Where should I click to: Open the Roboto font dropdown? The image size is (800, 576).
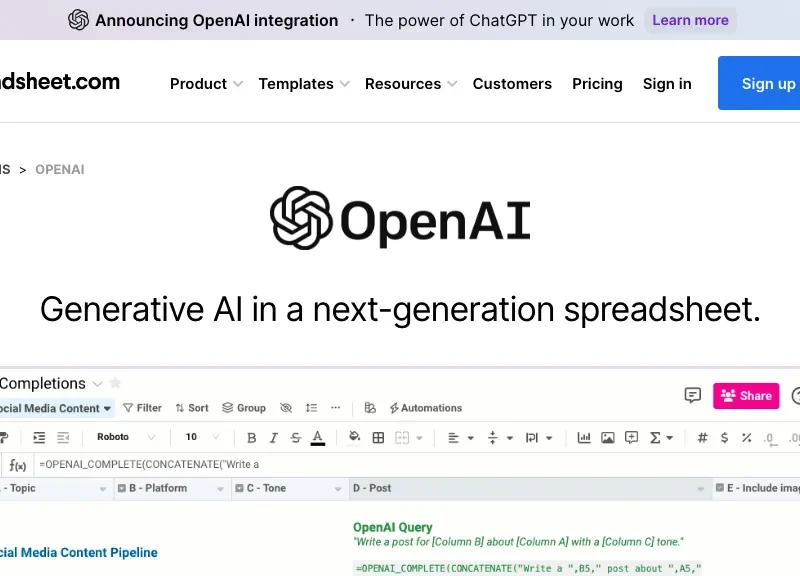(126, 437)
